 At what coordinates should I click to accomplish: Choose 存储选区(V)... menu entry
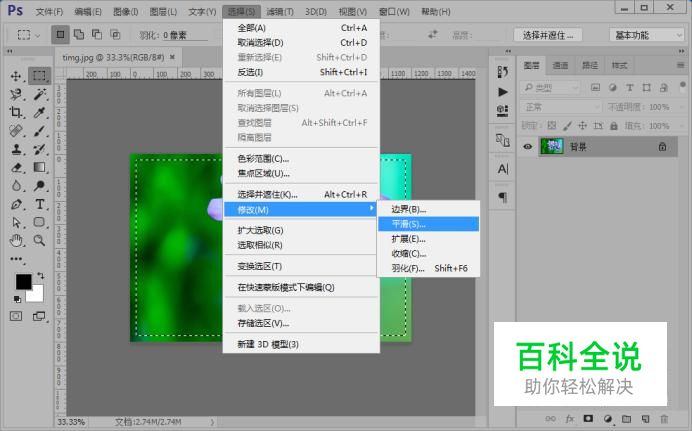point(301,323)
